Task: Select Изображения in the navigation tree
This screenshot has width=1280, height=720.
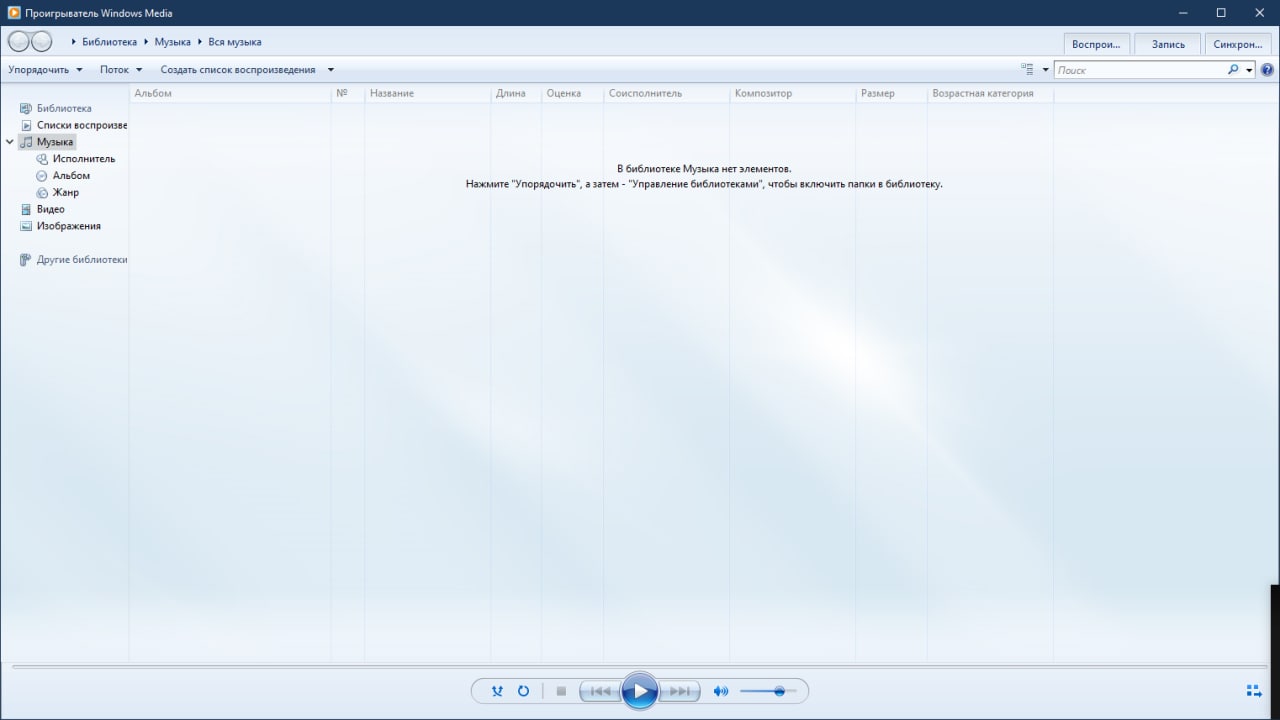Action: click(69, 226)
